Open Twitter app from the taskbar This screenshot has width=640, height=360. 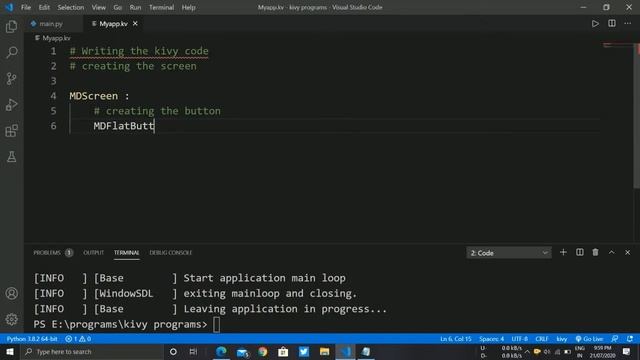pyautogui.click(x=304, y=351)
